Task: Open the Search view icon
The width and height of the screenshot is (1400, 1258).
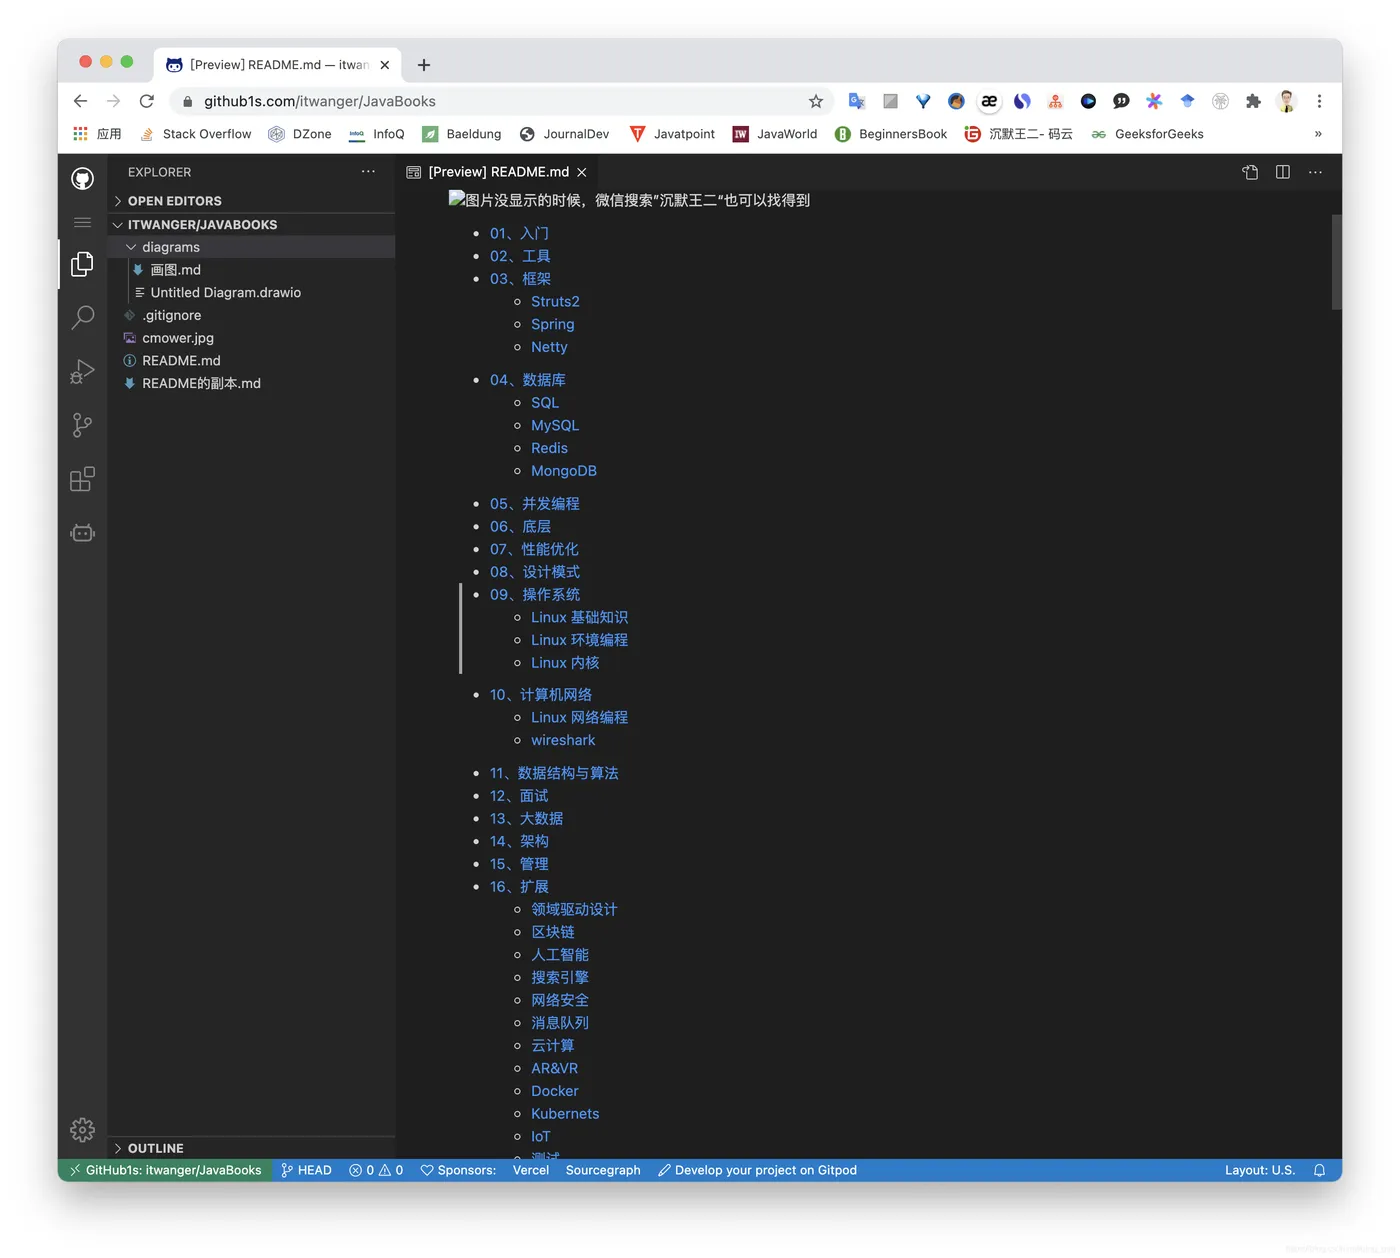Action: coord(83,318)
